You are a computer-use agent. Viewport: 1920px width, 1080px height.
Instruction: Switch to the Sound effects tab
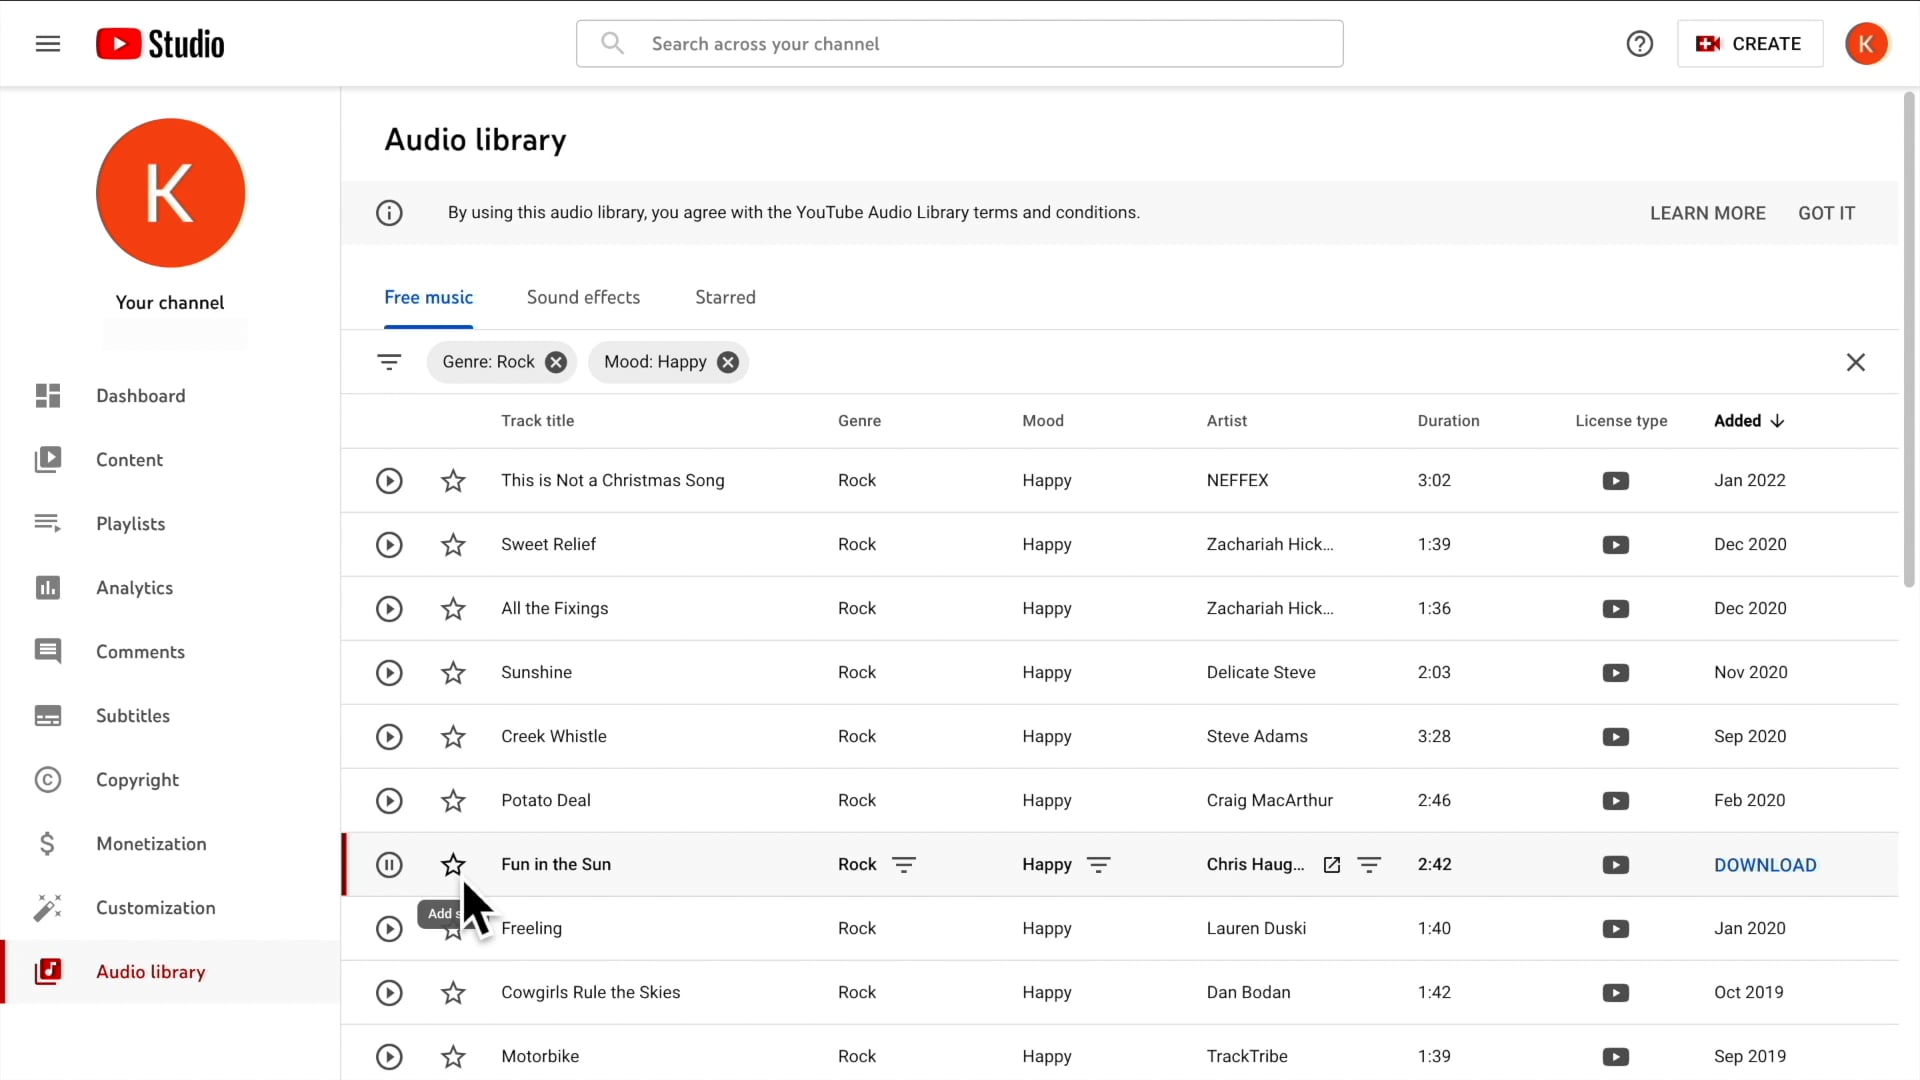583,298
